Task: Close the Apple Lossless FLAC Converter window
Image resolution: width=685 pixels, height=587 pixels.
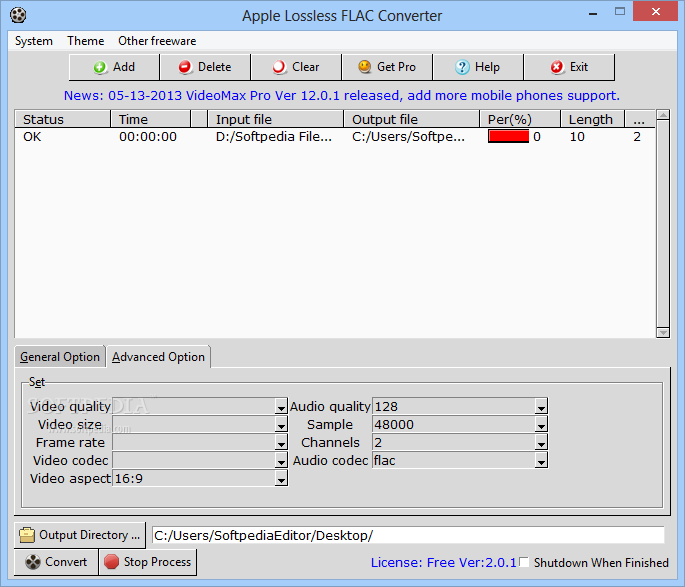Action: (x=655, y=12)
